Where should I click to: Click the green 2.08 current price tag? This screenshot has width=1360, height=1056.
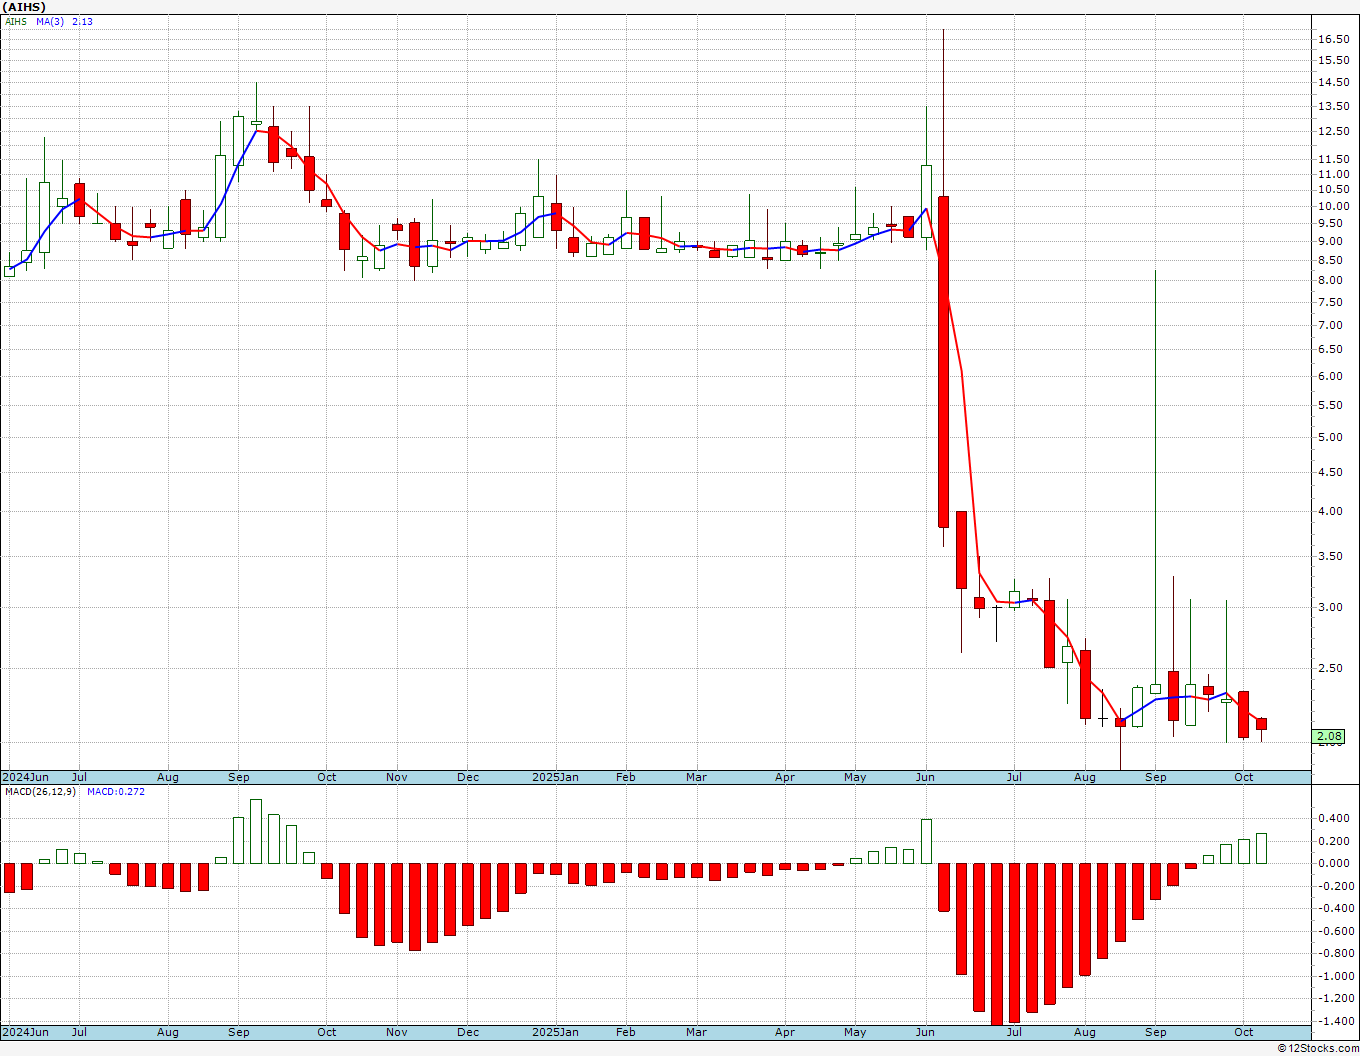click(x=1330, y=737)
